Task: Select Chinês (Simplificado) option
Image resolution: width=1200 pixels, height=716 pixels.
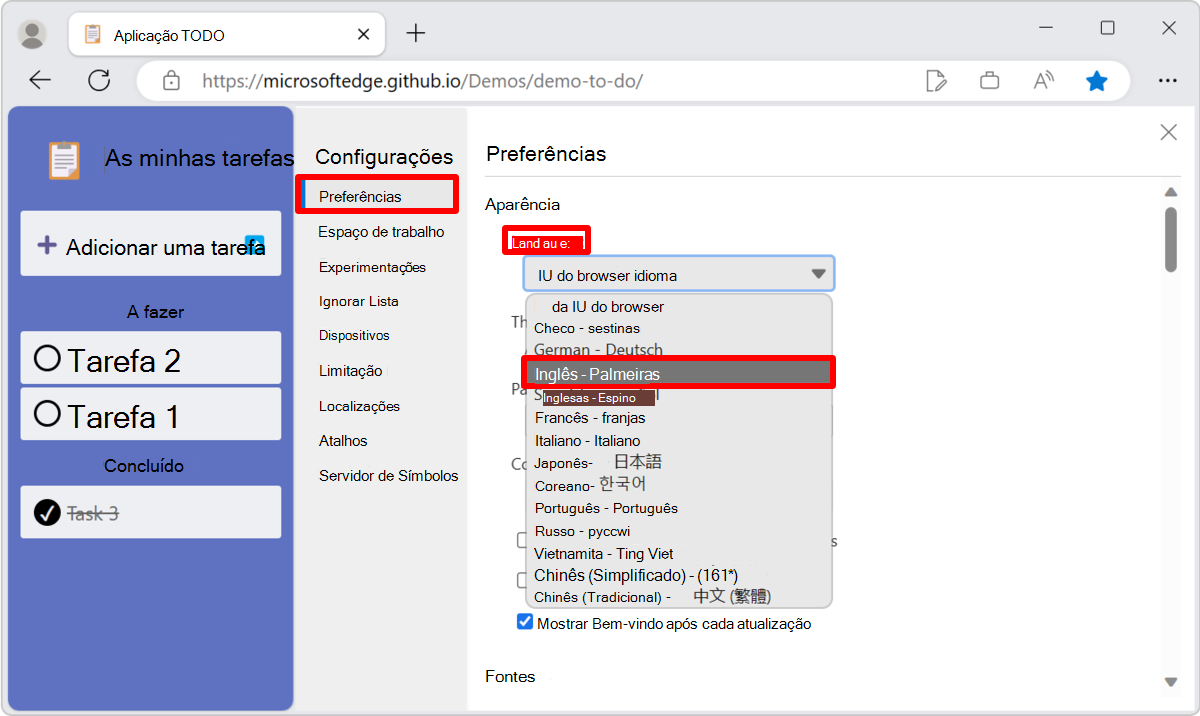Action: [x=678, y=575]
